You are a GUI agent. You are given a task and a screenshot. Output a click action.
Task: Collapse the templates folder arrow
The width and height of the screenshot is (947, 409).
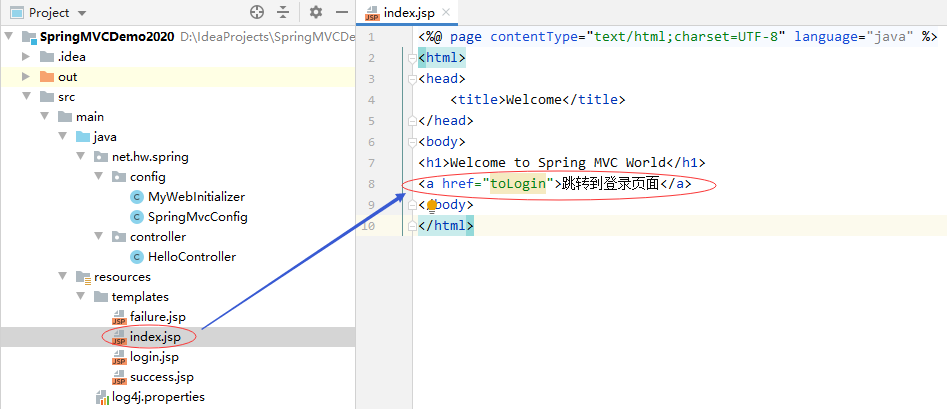tap(80, 297)
